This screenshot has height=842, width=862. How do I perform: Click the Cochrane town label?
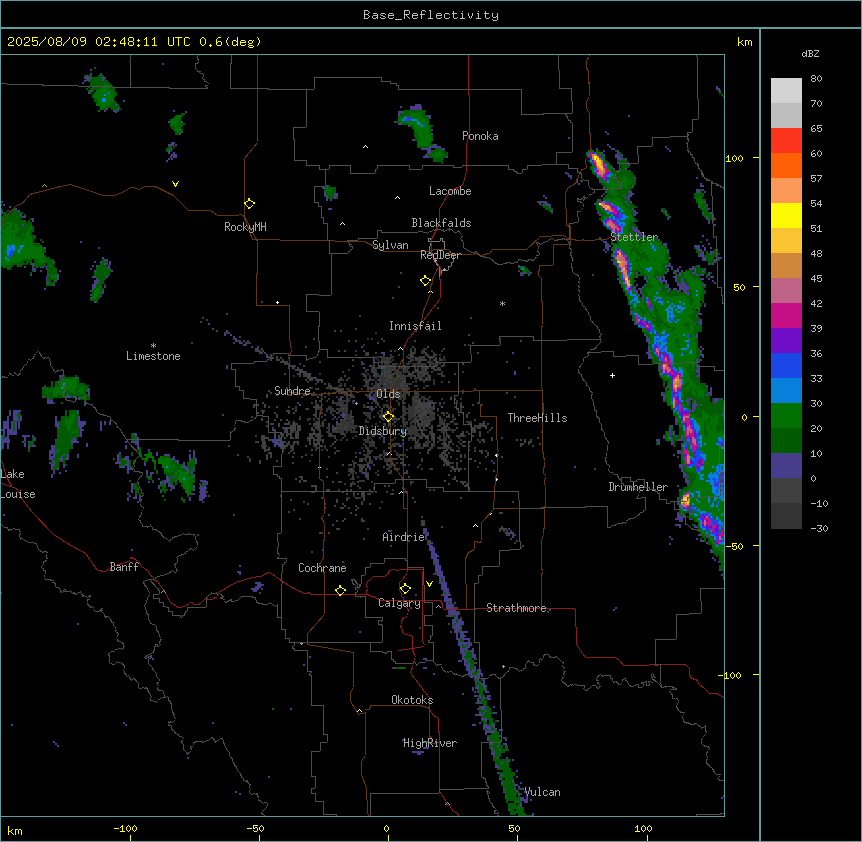(322, 568)
